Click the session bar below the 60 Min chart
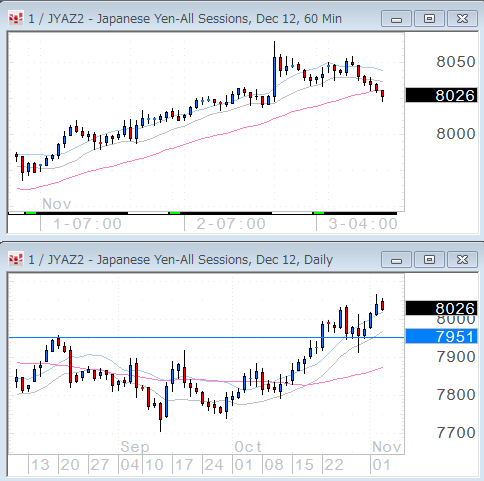The width and height of the screenshot is (484, 481). point(202,213)
